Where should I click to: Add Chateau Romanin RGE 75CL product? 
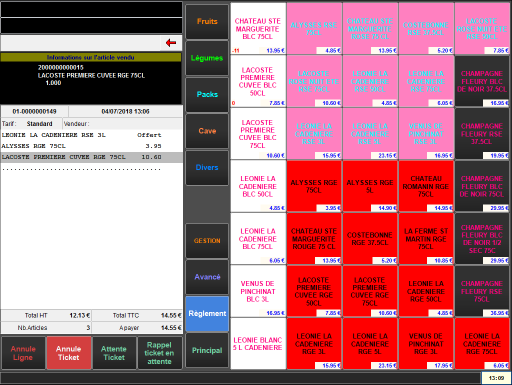426,186
